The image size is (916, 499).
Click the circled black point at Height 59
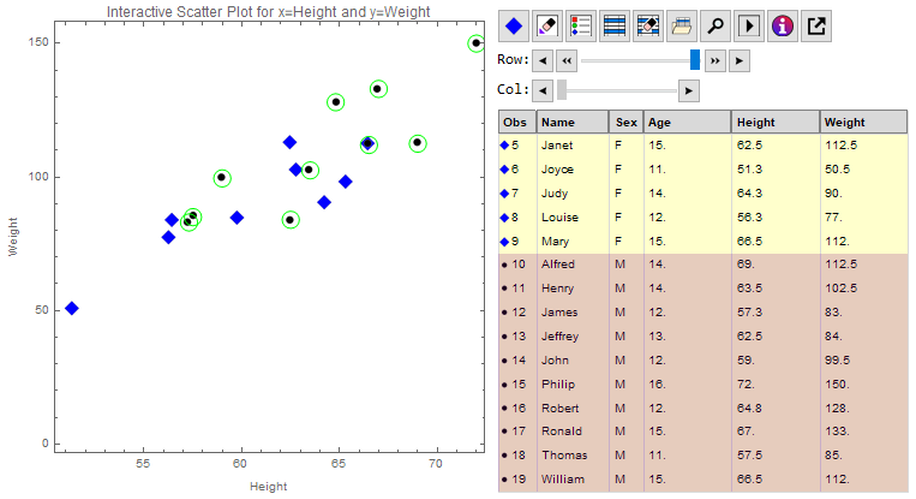(221, 178)
